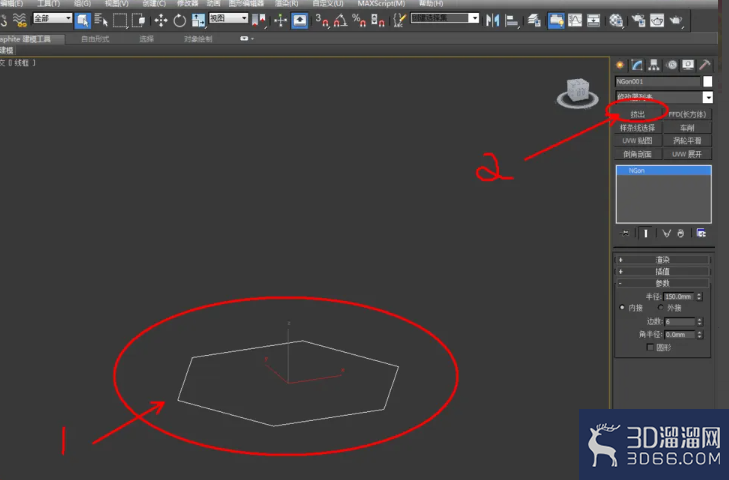Screen dimensions: 729x480
Task: Expand the 插值 rollout
Action: [x=663, y=271]
